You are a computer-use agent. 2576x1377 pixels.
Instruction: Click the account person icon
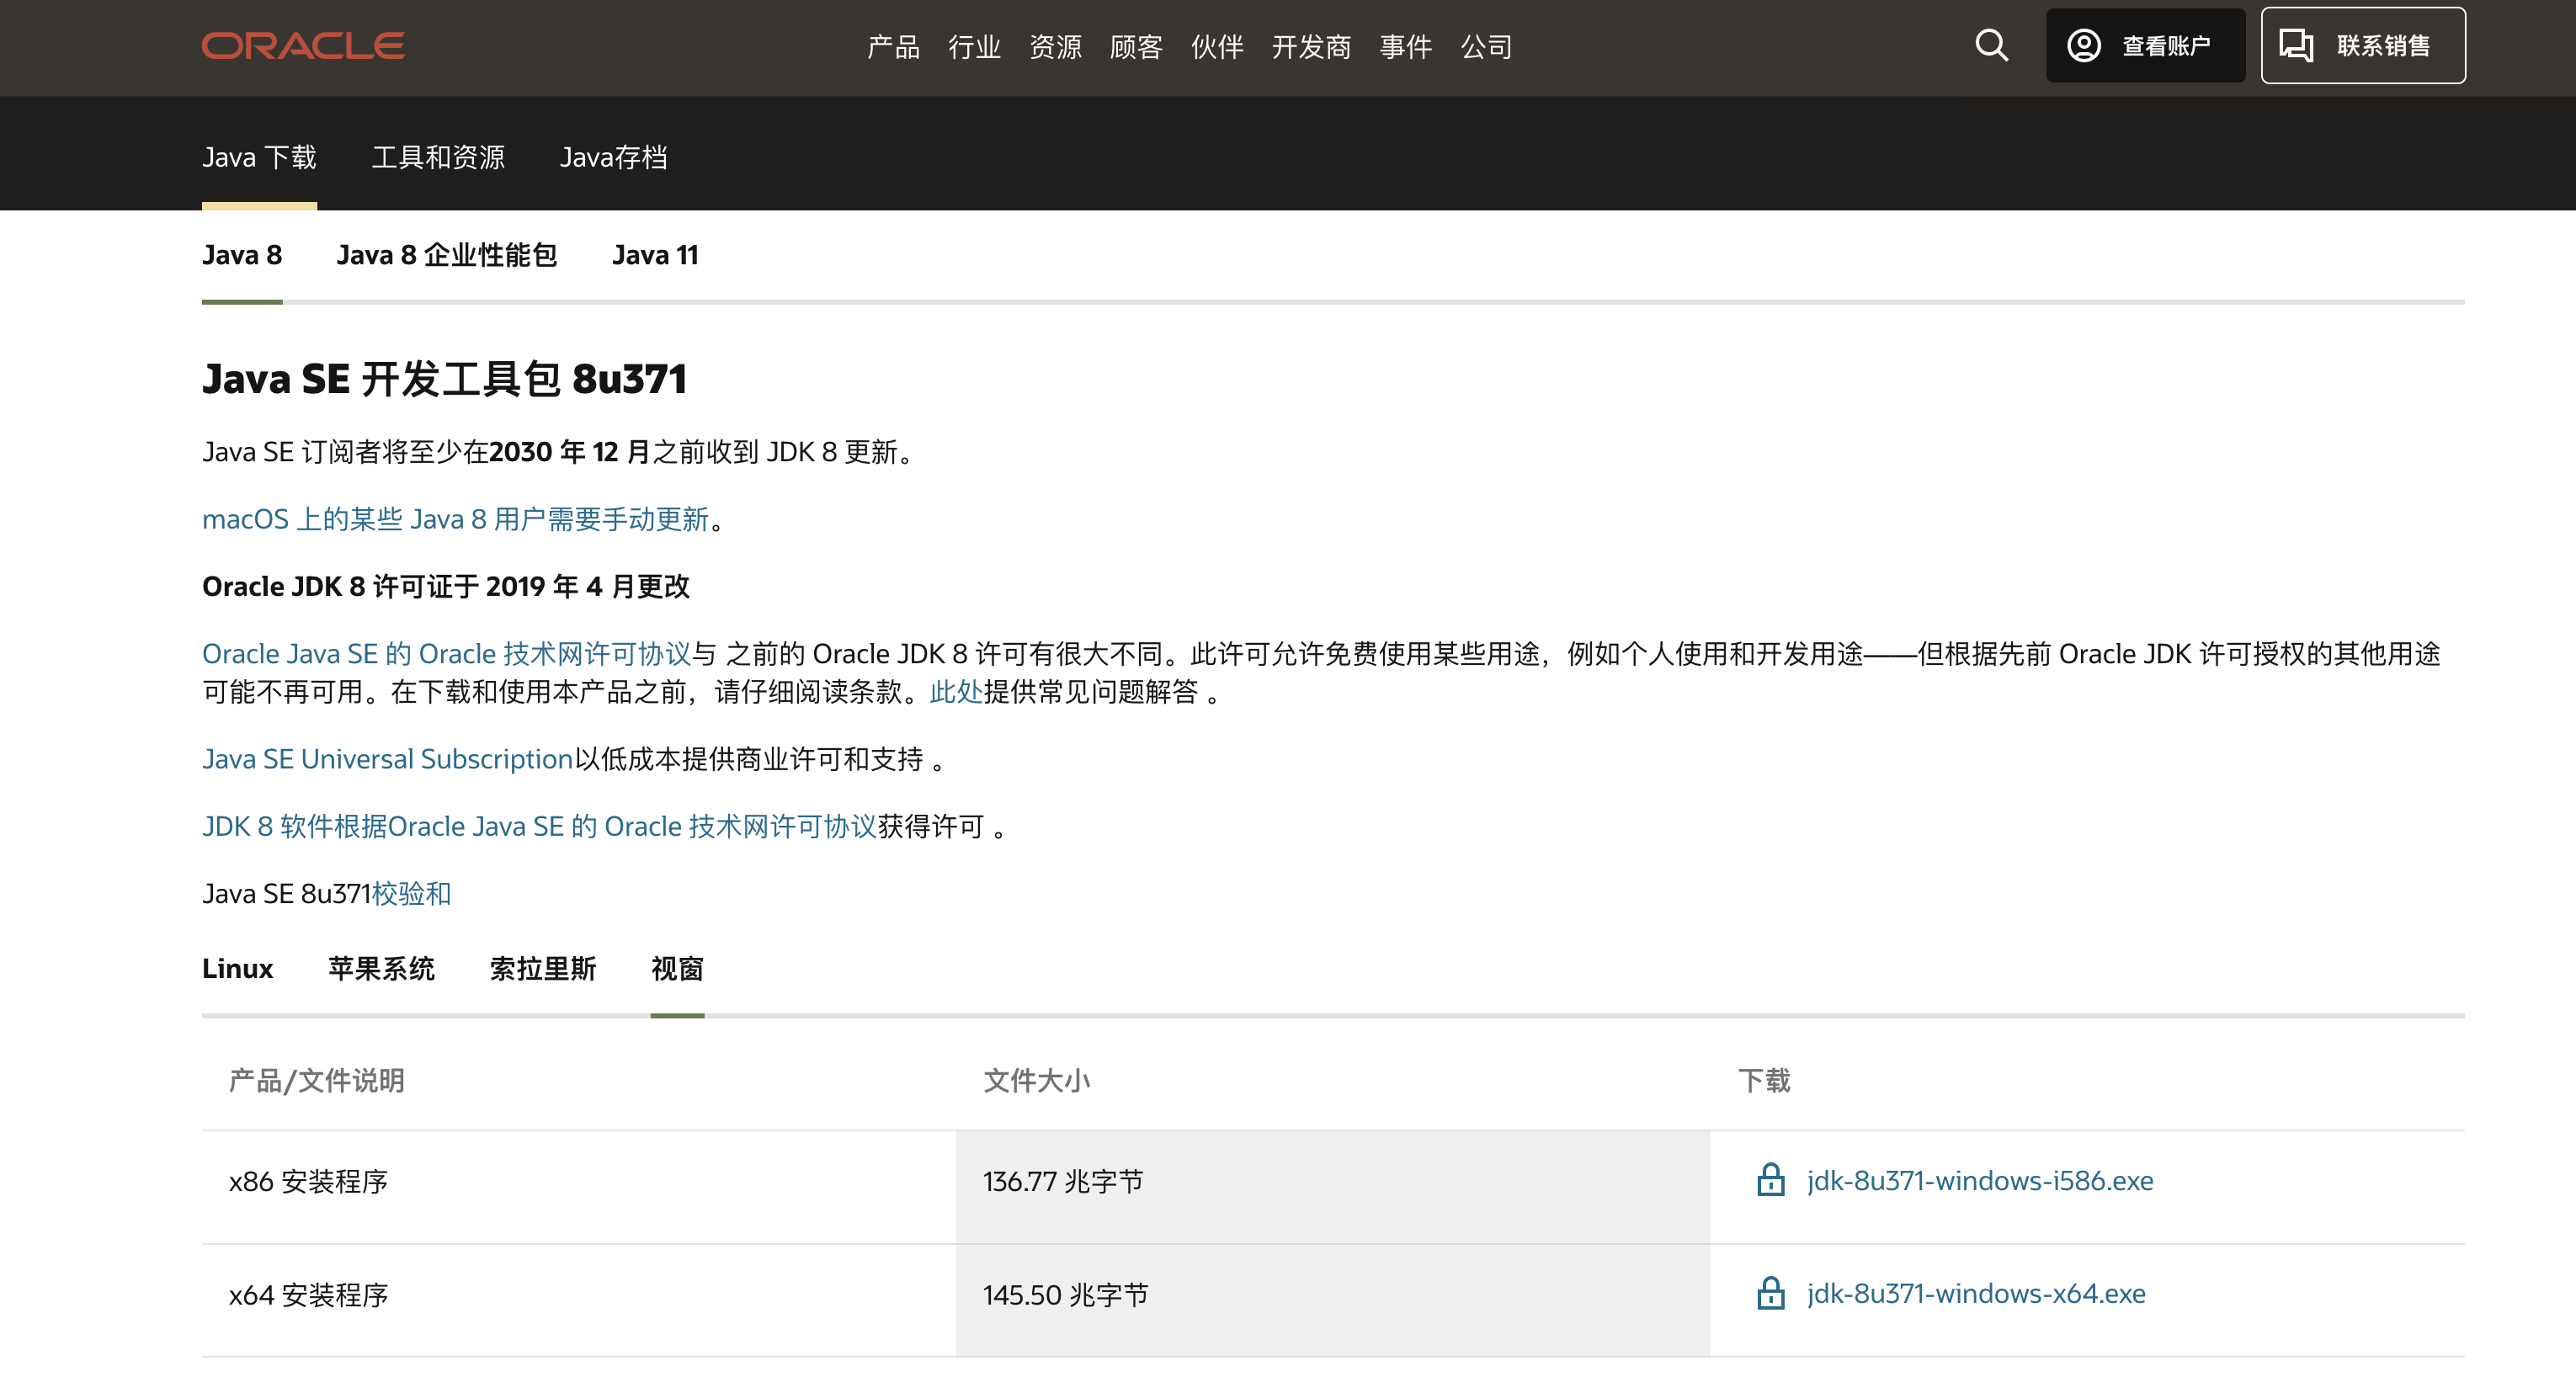point(2083,46)
